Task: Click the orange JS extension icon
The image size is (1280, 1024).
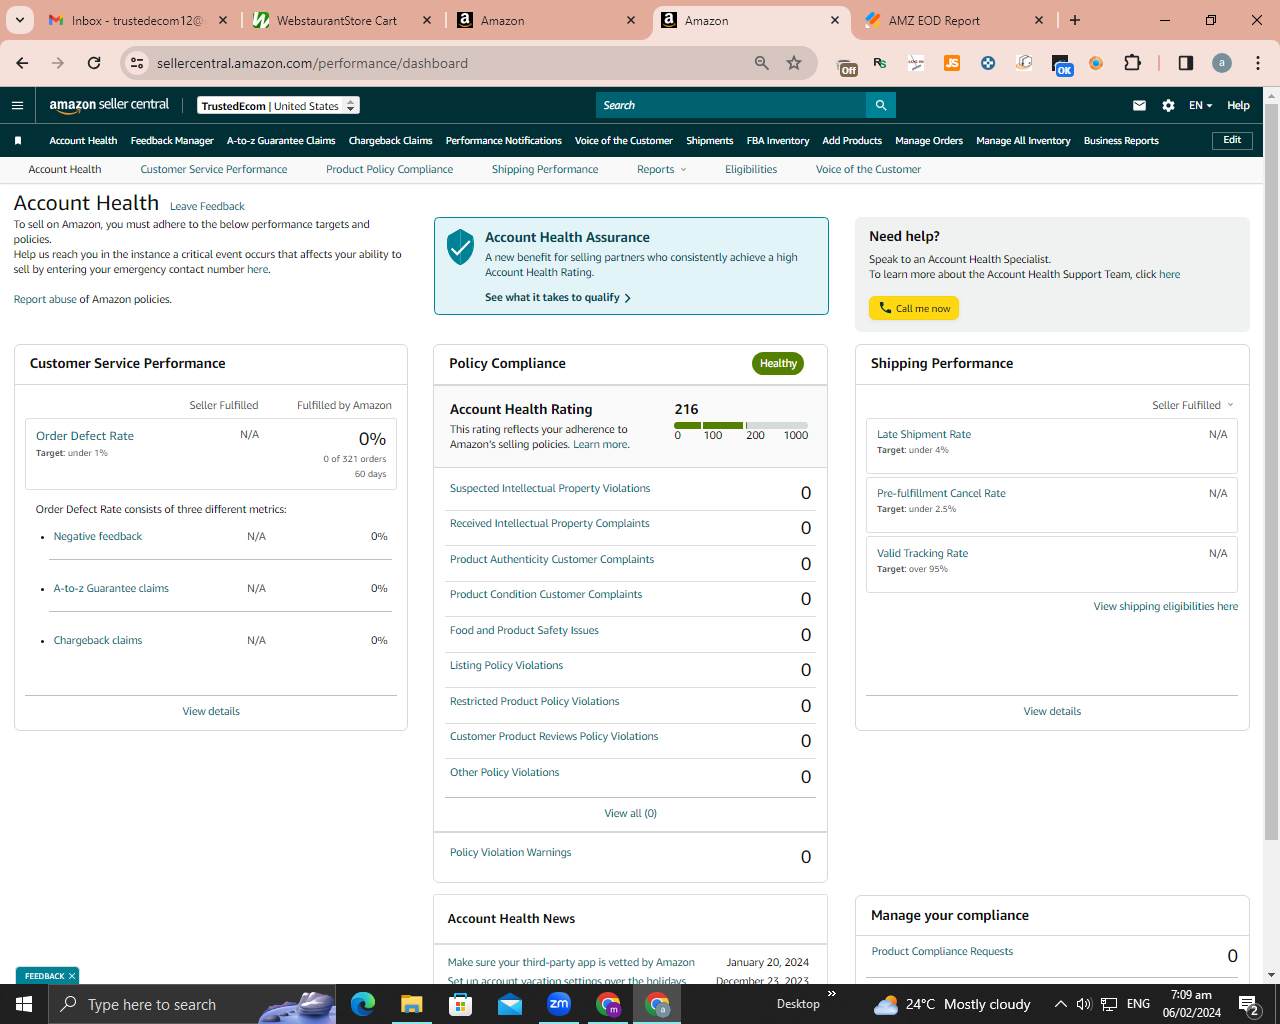Action: click(x=952, y=63)
